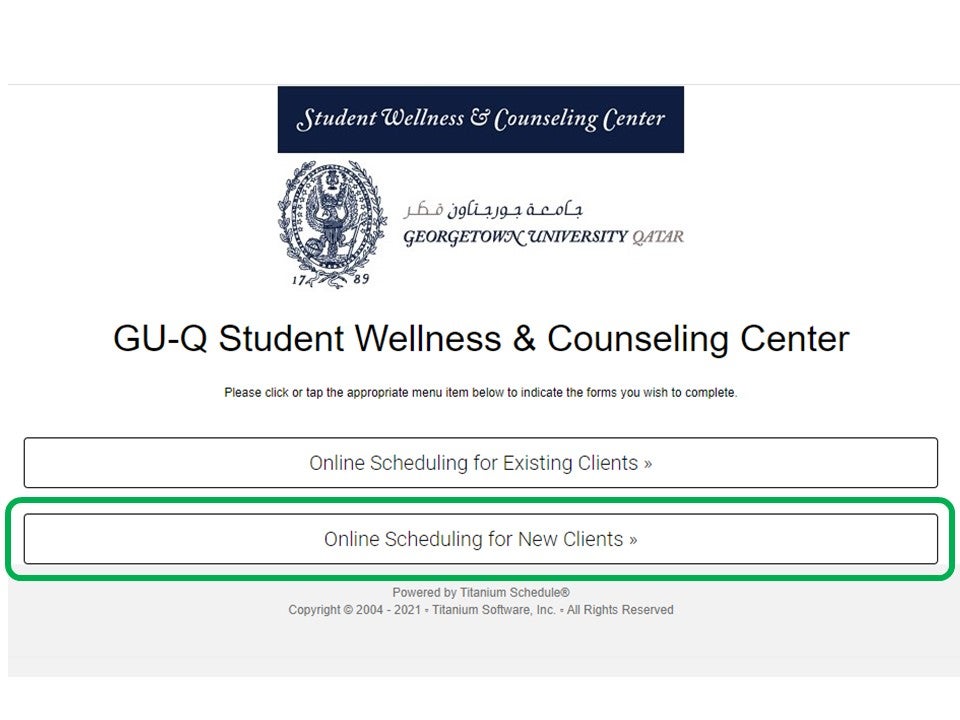Click the Student Wellness & Counseling Center banner

click(x=481, y=119)
